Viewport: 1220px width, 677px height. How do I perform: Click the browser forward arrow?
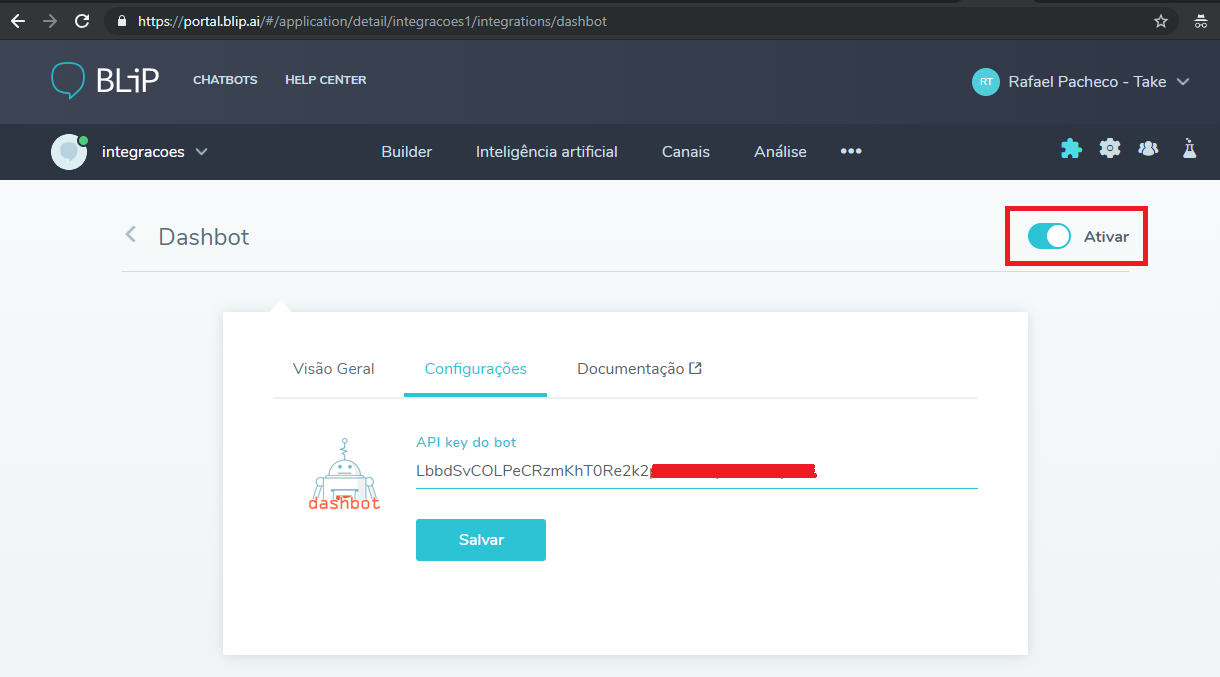coord(50,20)
